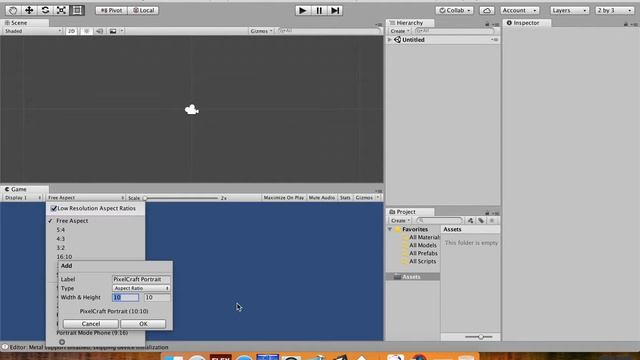The height and width of the screenshot is (360, 640).
Task: Click the Label field PixelCraft Portrait
Action: (x=141, y=279)
